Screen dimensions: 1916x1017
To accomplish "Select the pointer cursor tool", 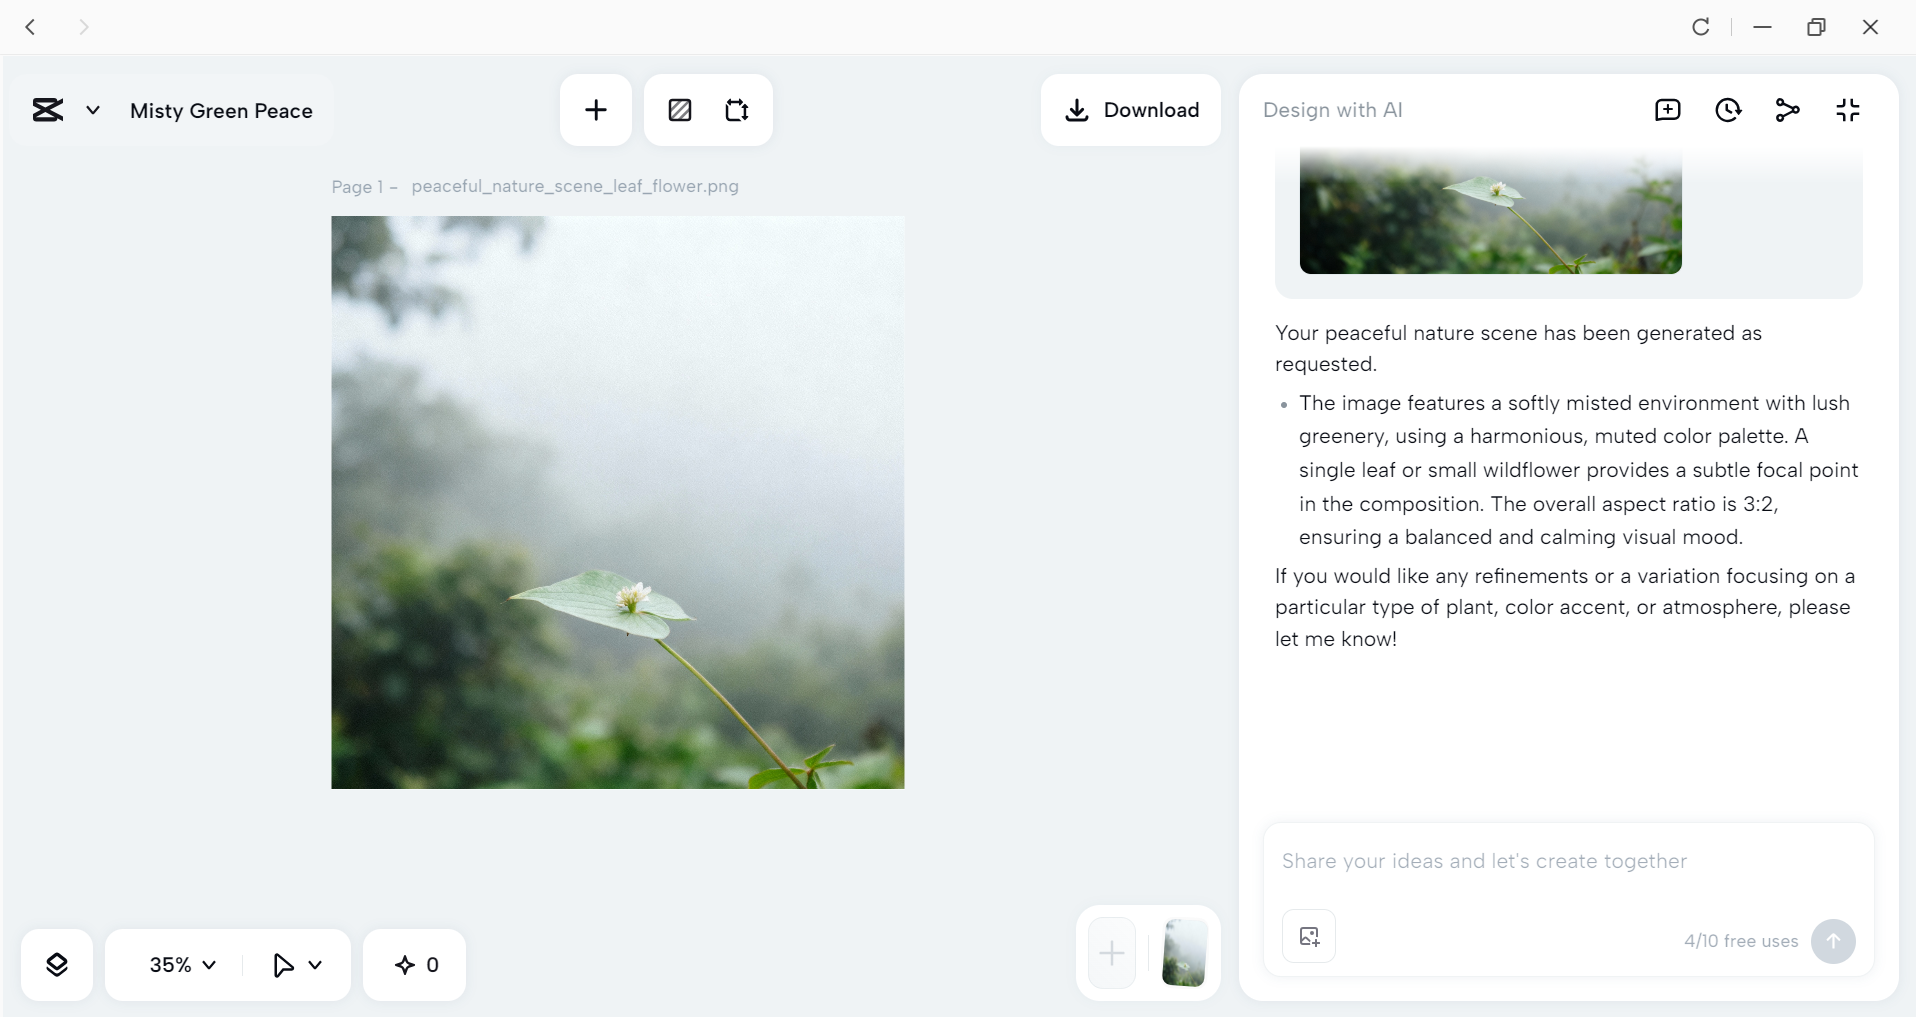I will [283, 965].
